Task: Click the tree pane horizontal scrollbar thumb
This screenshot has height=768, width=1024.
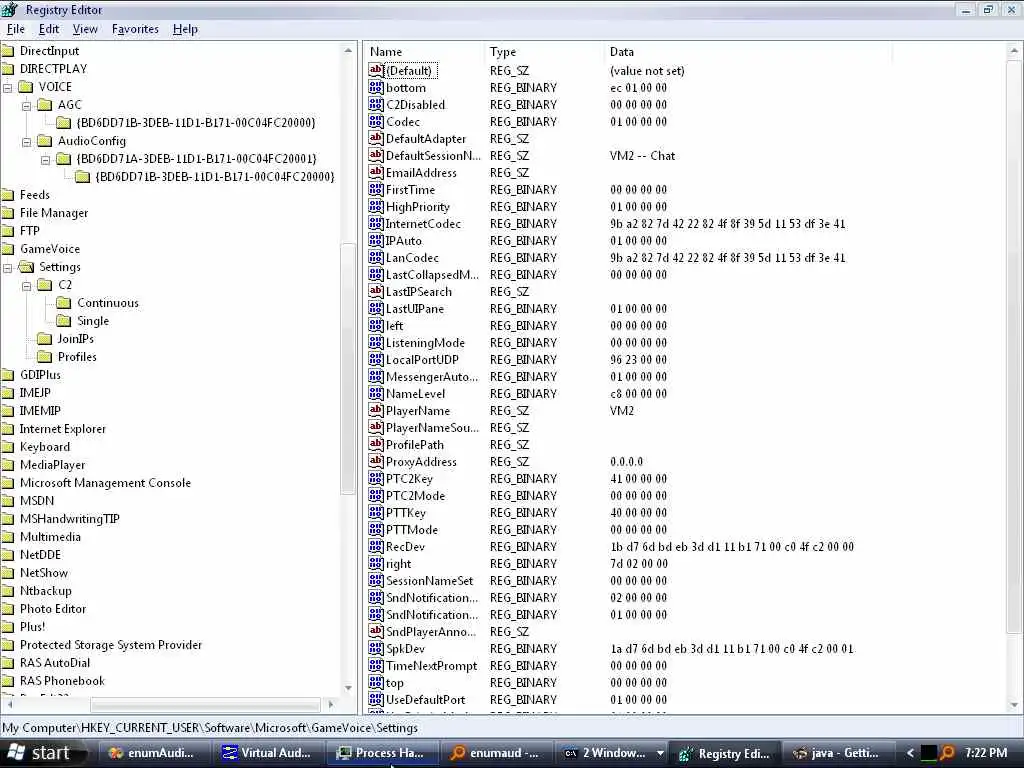Action: (x=206, y=705)
